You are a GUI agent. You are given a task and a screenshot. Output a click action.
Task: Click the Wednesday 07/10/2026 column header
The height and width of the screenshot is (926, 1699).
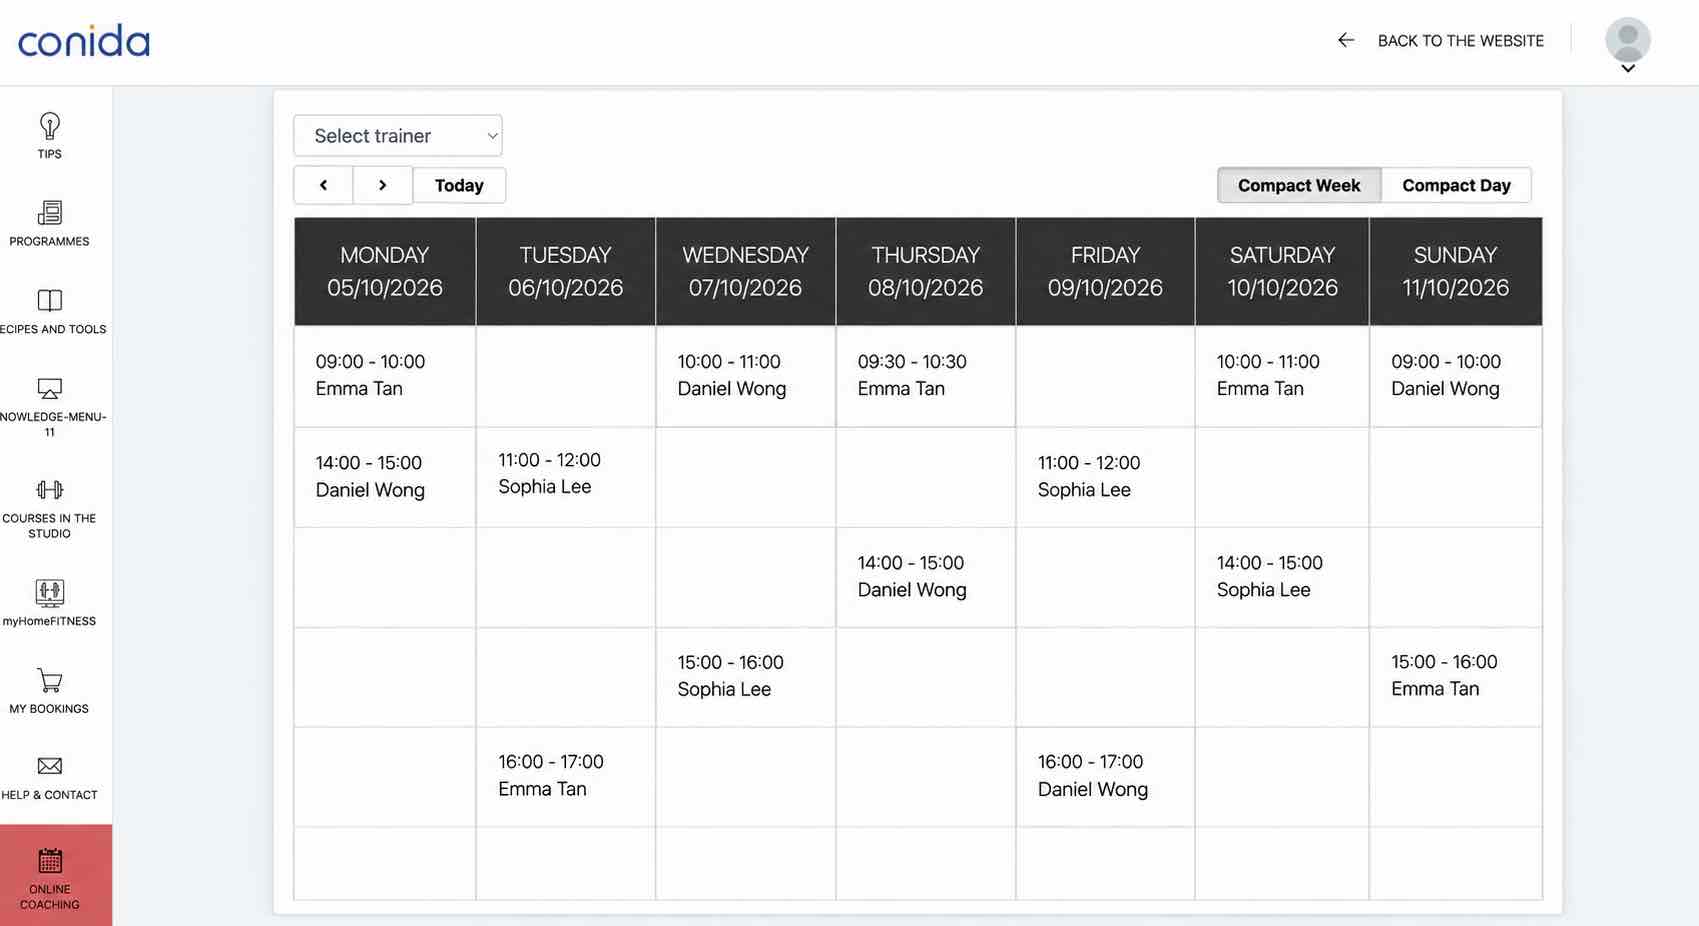(746, 271)
